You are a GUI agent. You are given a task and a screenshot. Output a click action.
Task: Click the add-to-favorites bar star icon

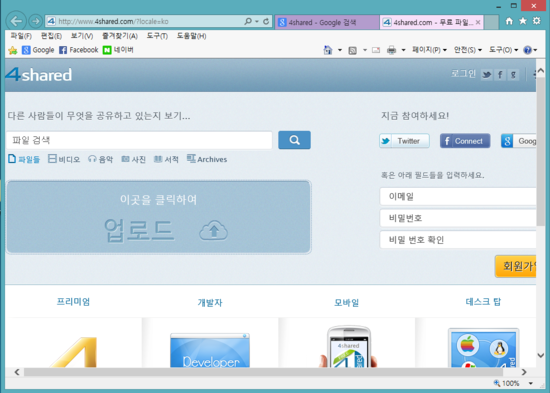point(13,51)
